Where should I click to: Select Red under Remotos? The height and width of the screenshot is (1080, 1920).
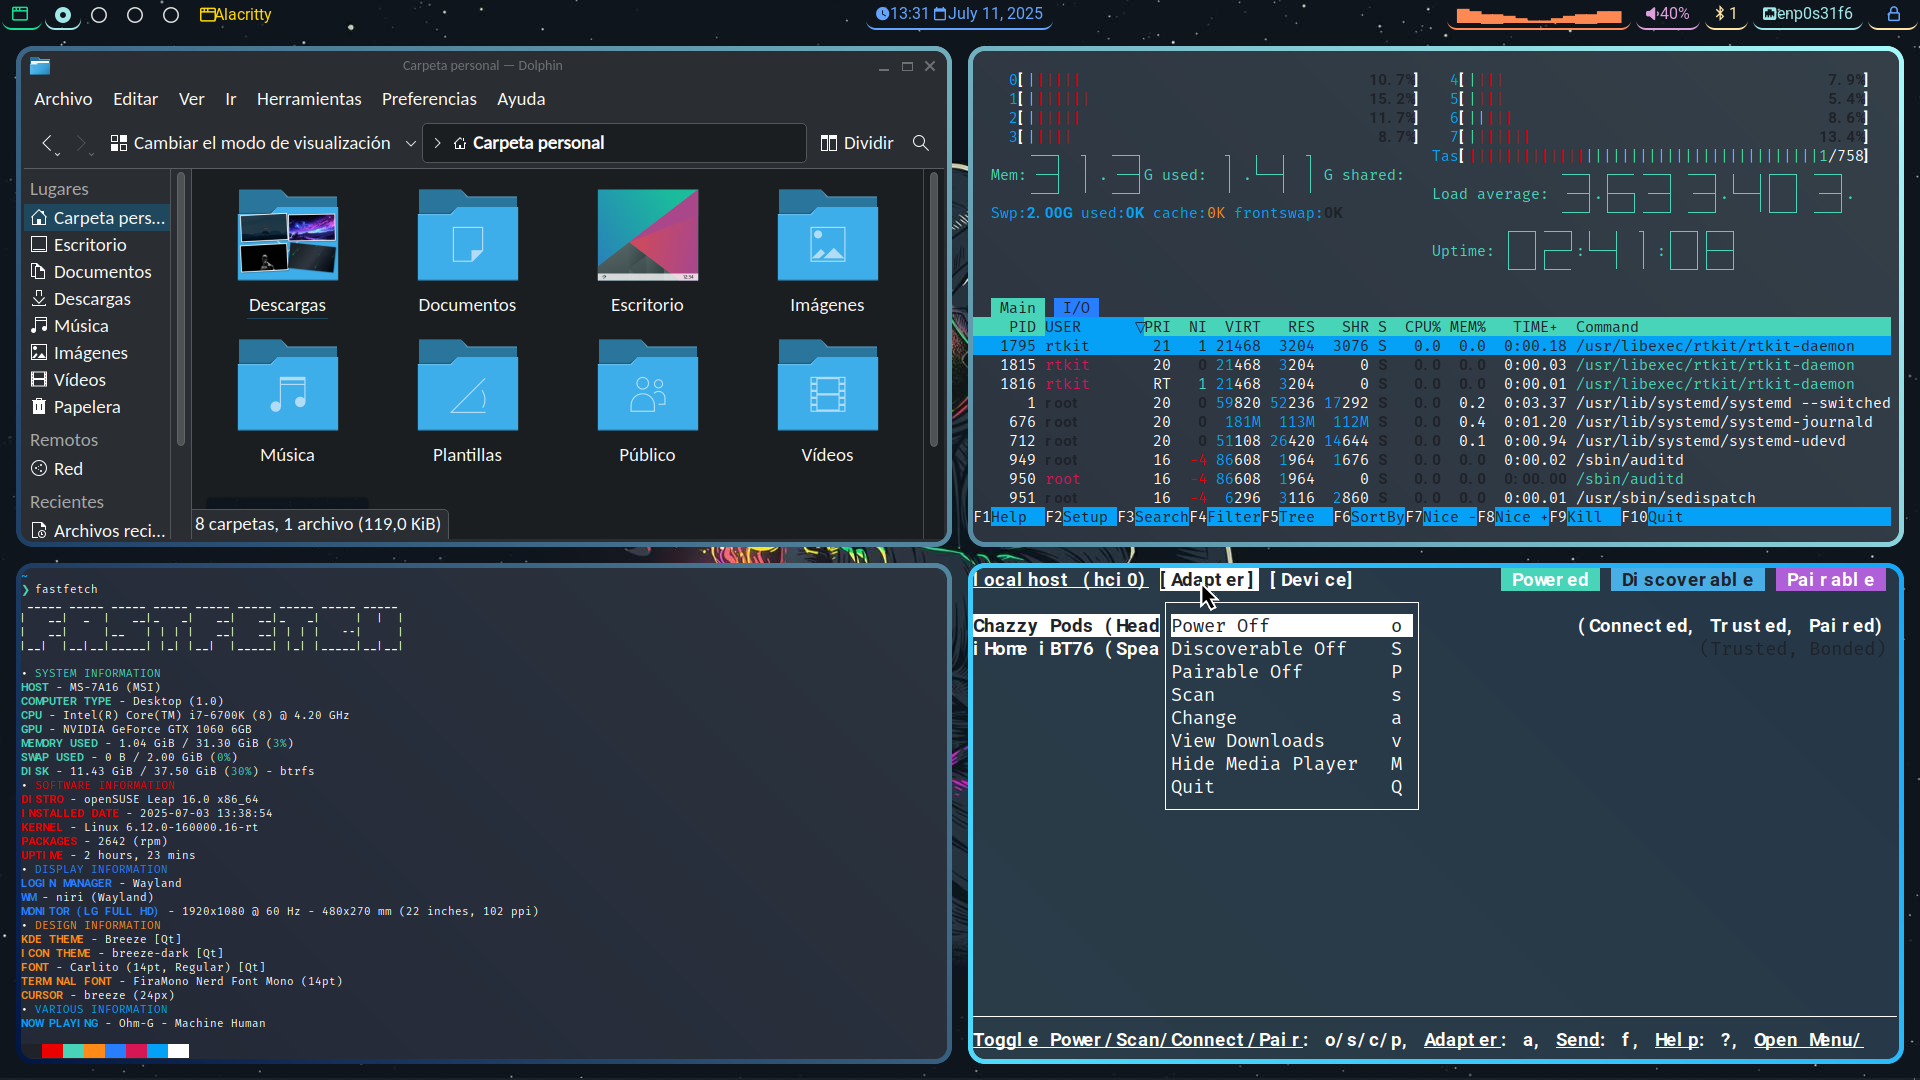[97, 469]
